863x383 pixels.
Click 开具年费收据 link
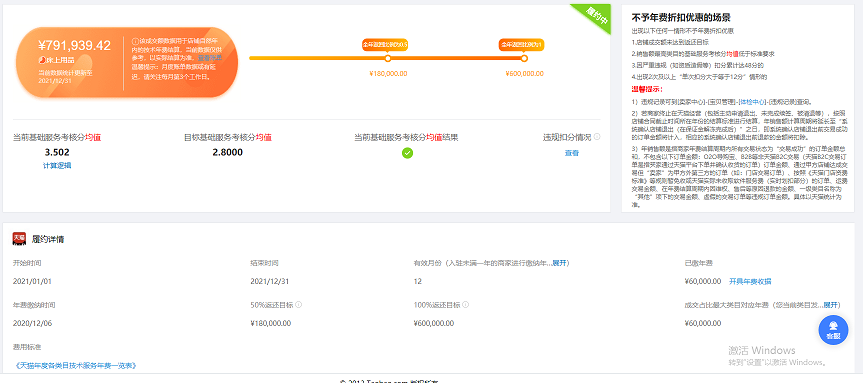pyautogui.click(x=750, y=281)
